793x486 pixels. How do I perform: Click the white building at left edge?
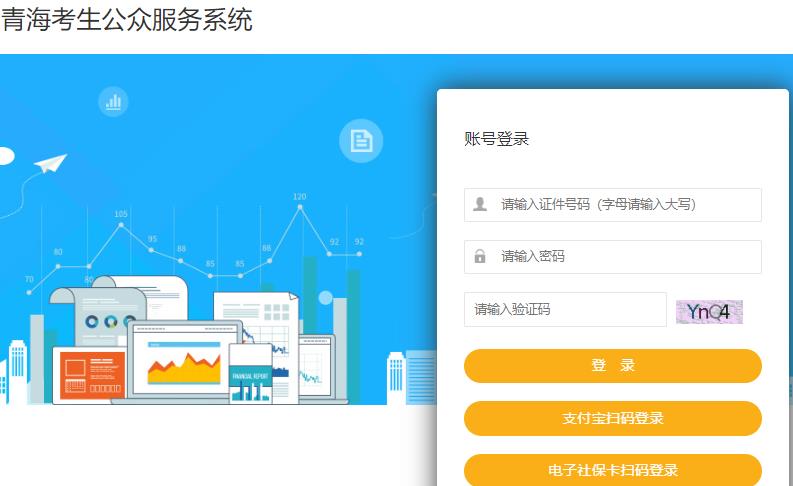[18, 372]
